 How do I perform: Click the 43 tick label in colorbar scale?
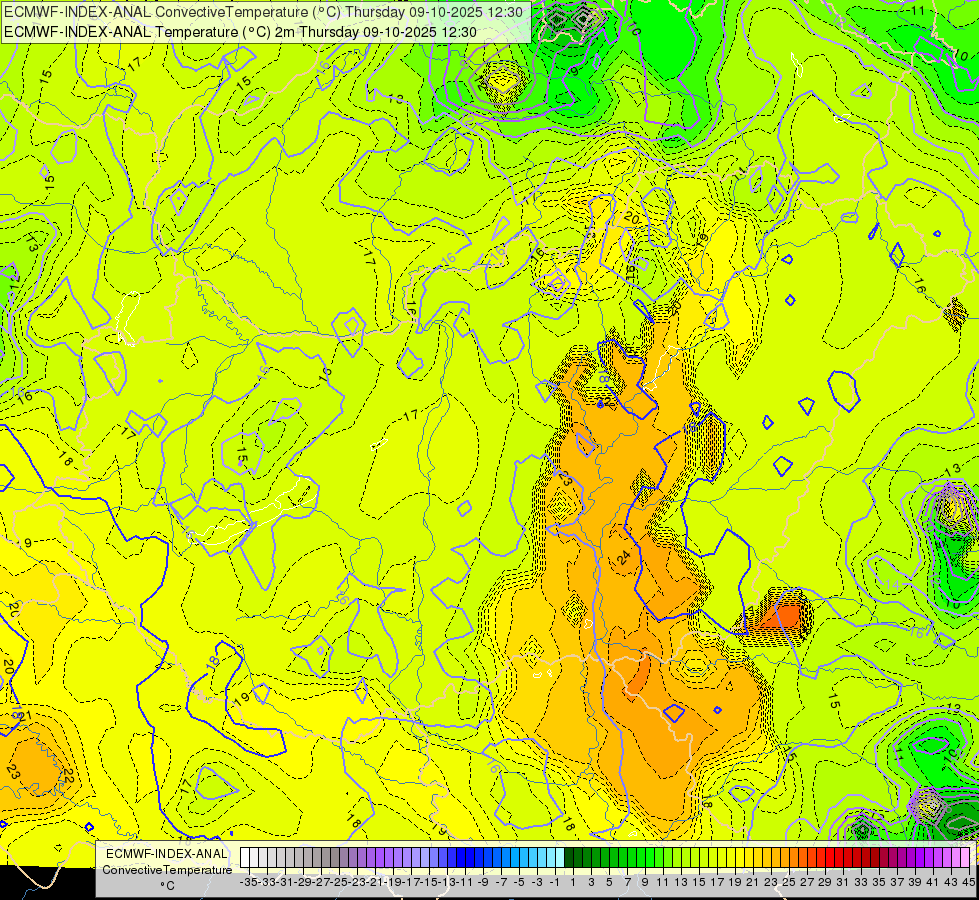click(x=951, y=882)
